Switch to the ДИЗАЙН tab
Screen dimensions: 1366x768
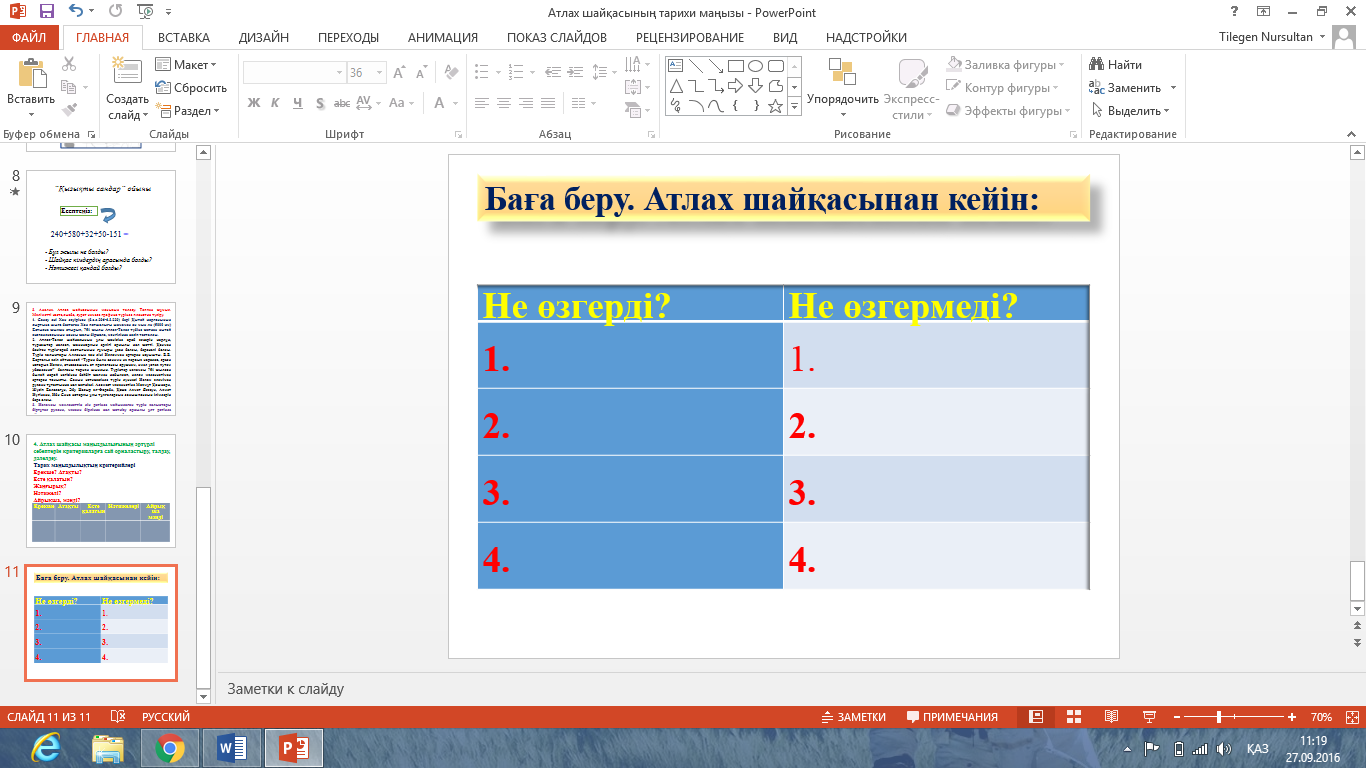click(x=264, y=38)
